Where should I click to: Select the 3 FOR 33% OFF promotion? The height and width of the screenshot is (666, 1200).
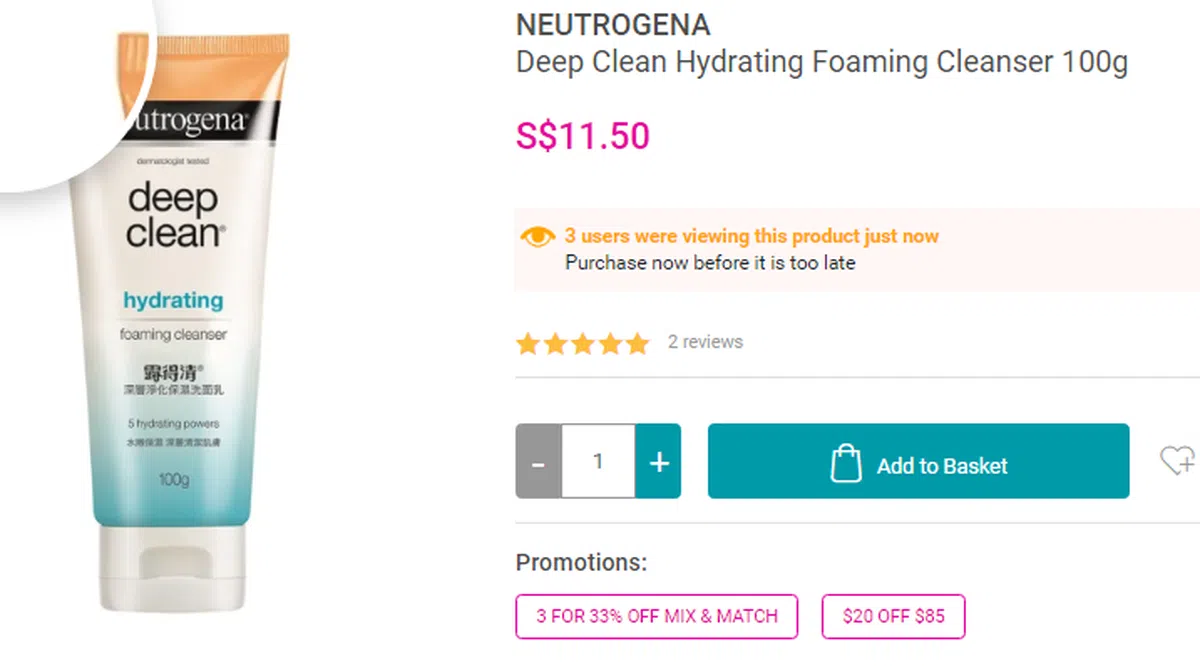click(x=656, y=616)
